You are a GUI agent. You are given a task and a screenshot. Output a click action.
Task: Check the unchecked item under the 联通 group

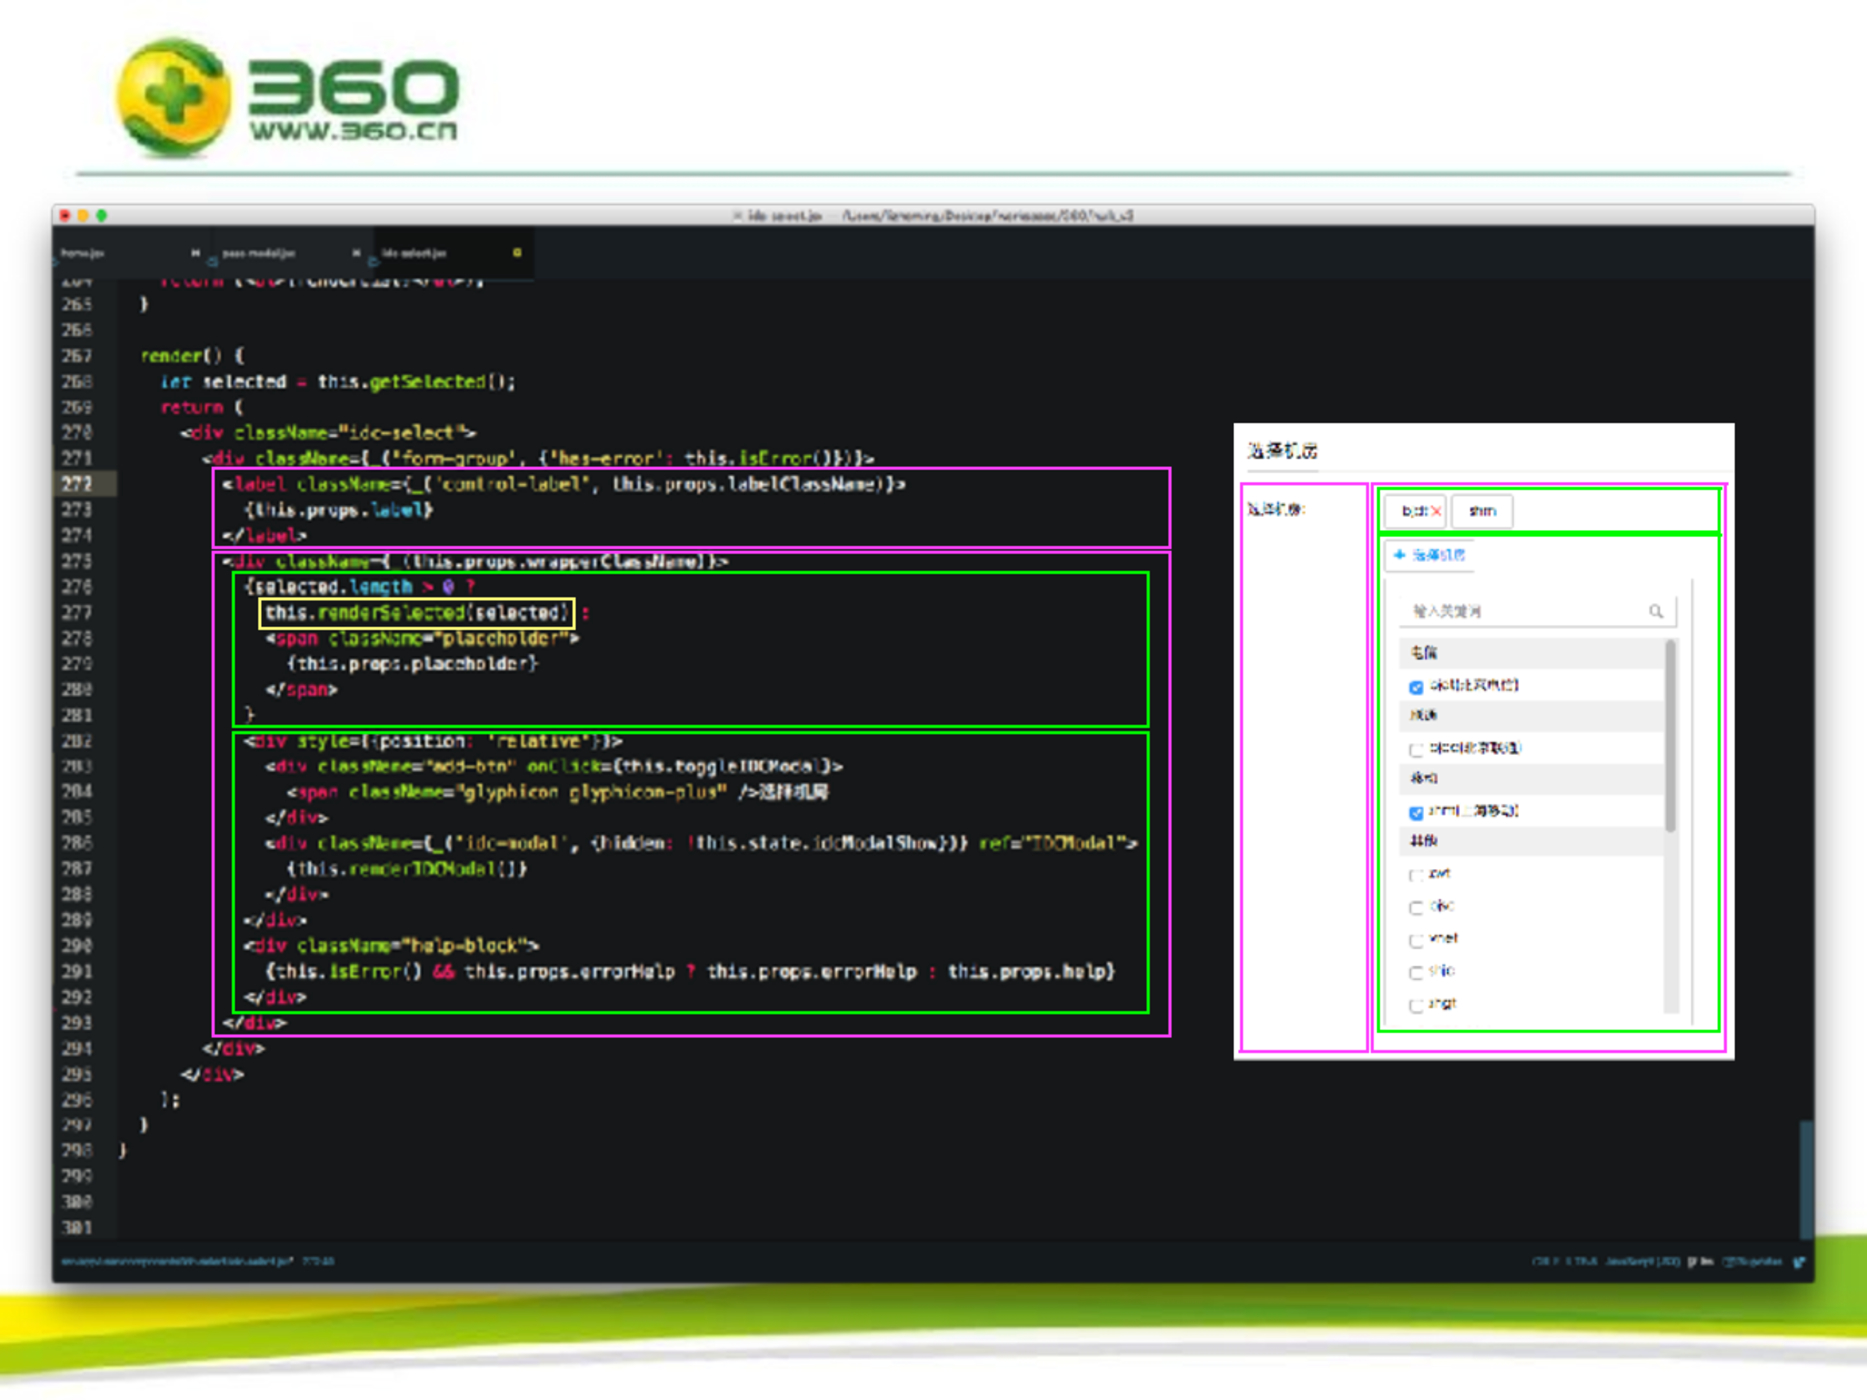point(1416,749)
